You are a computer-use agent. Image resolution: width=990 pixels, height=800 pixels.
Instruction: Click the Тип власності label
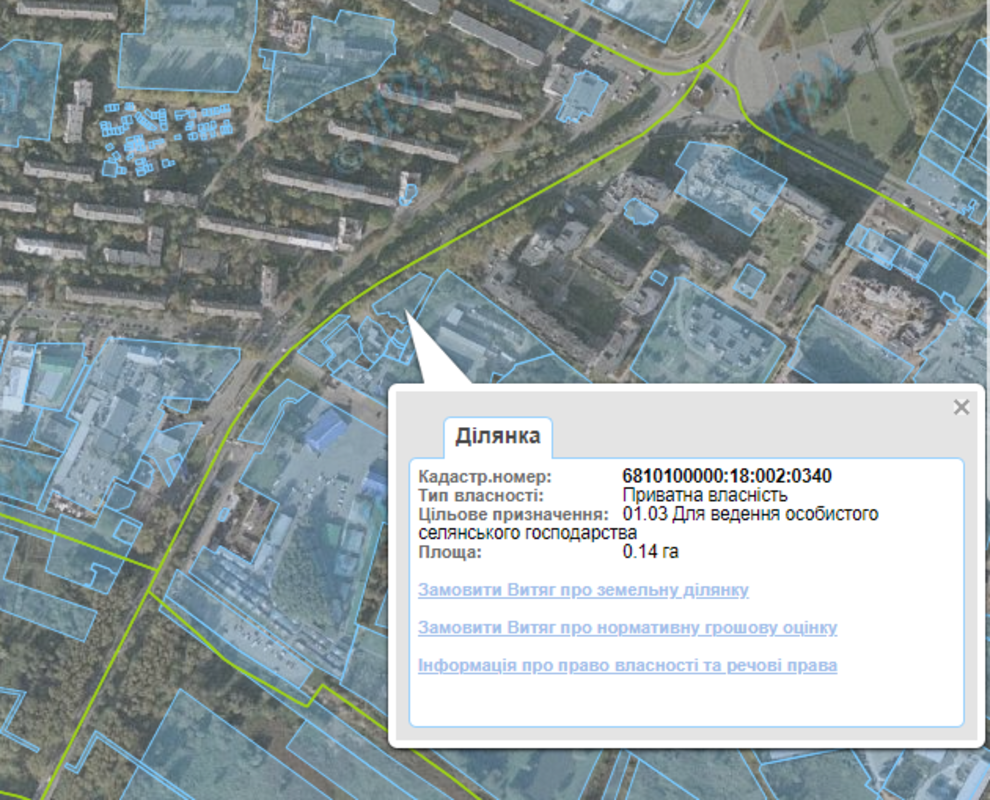(x=480, y=495)
